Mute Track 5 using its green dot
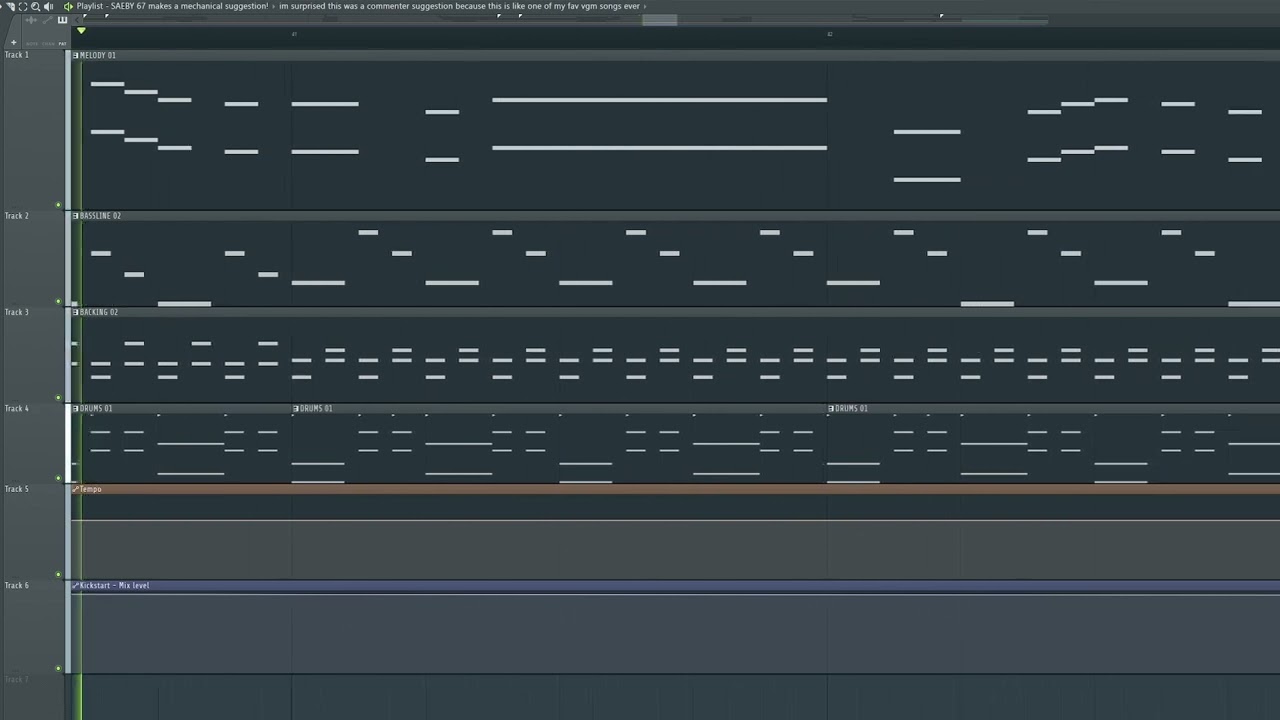This screenshot has height=720, width=1280. point(58,575)
